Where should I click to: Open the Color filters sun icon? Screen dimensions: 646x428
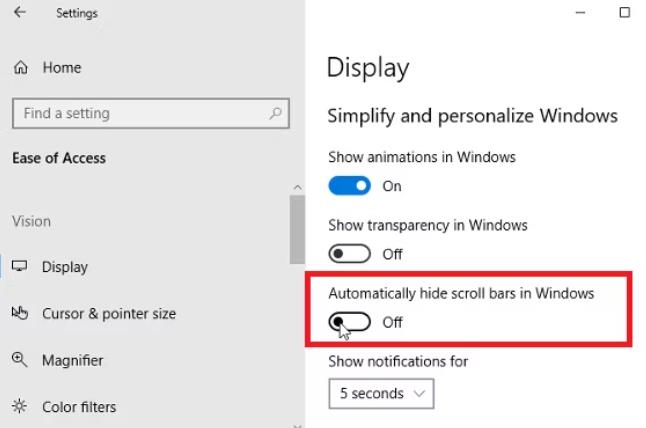pyautogui.click(x=19, y=406)
